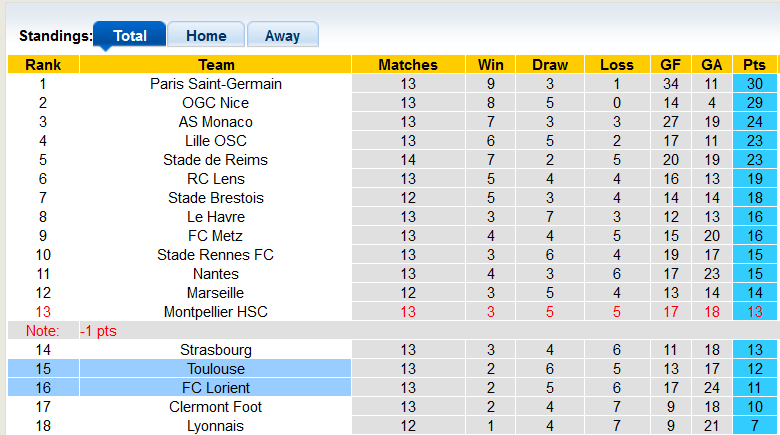Click on AS Monaco team name
Screen dimensions: 780x435
pyautogui.click(x=216, y=122)
